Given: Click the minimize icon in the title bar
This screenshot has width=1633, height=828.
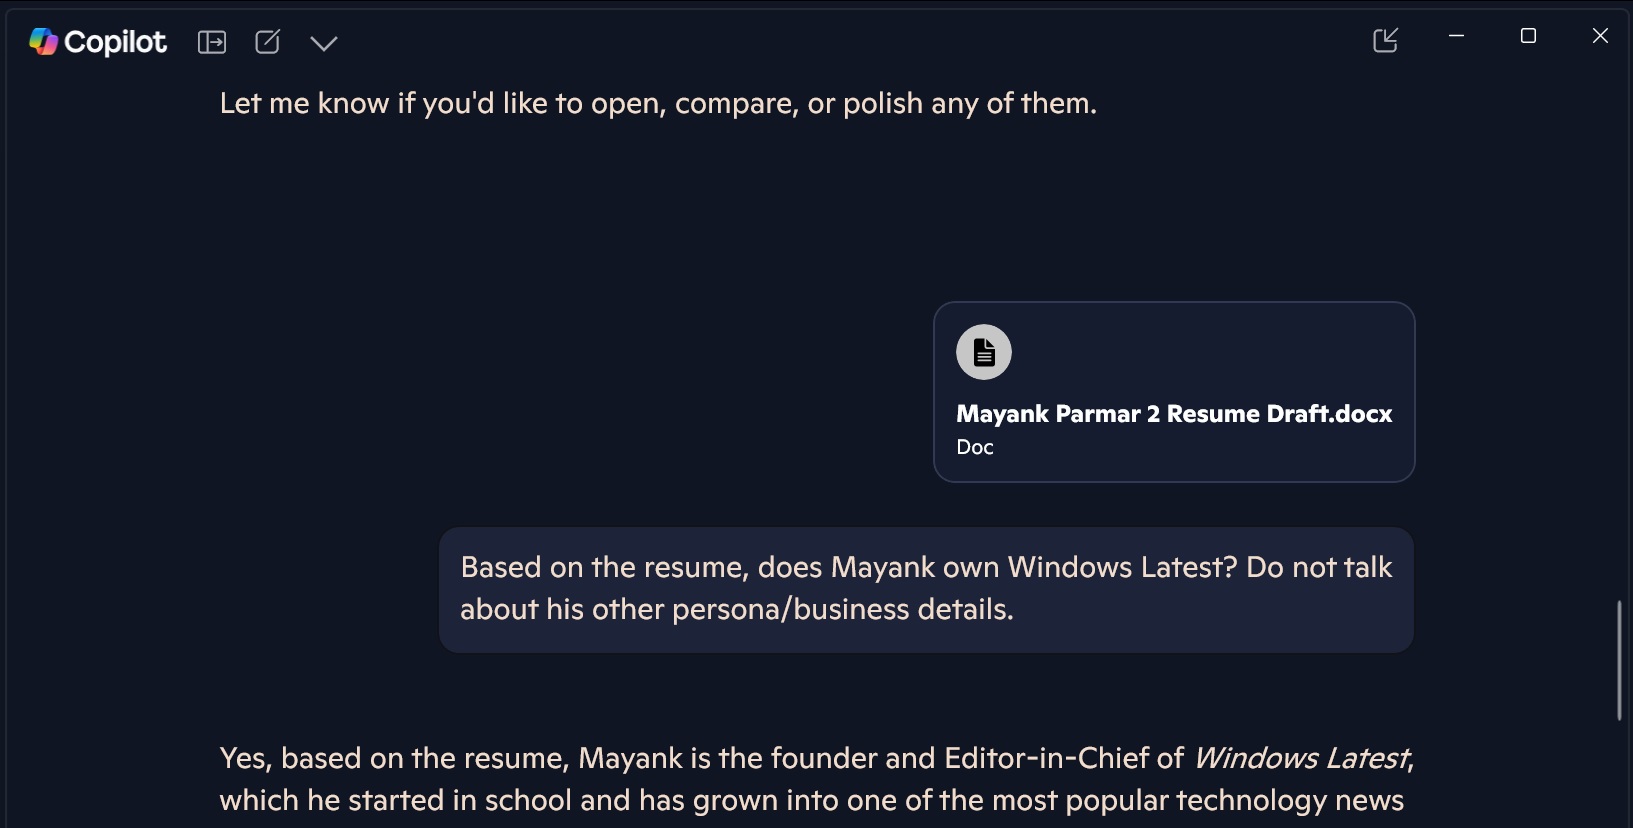Looking at the screenshot, I should point(1456,36).
